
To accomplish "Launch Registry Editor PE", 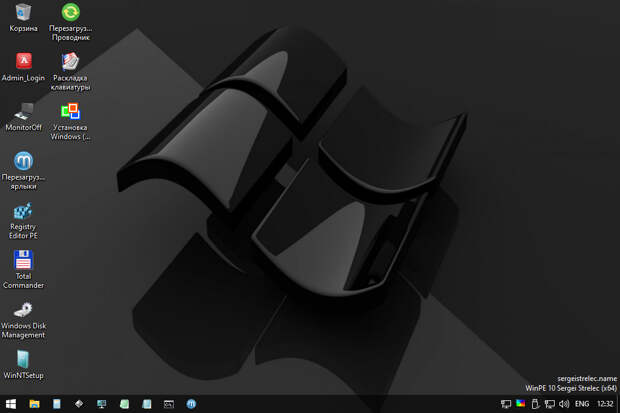I will coord(23,211).
